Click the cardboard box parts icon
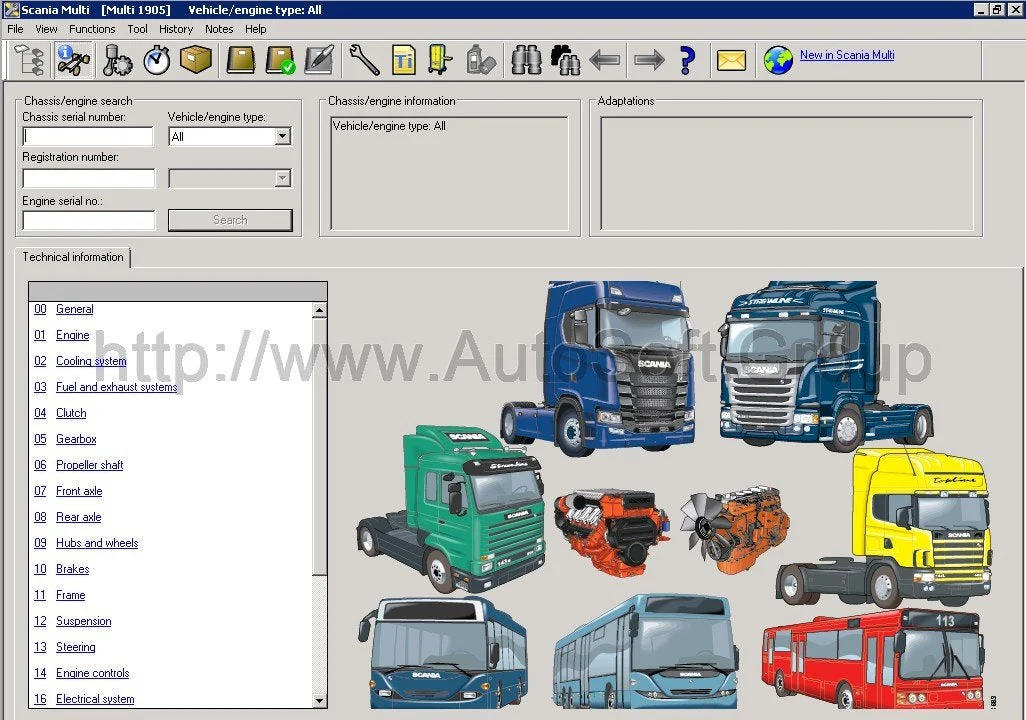Image resolution: width=1026 pixels, height=720 pixels. click(195, 60)
